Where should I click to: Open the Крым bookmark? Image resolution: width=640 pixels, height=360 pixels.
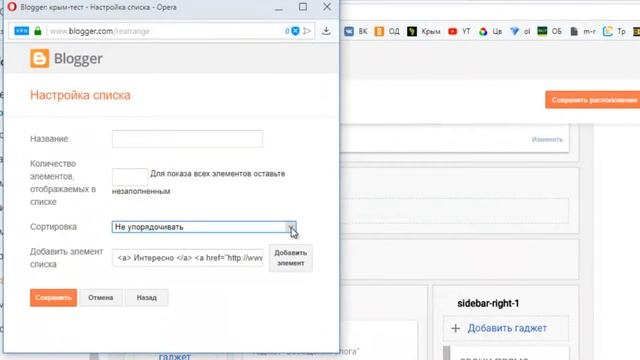click(424, 31)
